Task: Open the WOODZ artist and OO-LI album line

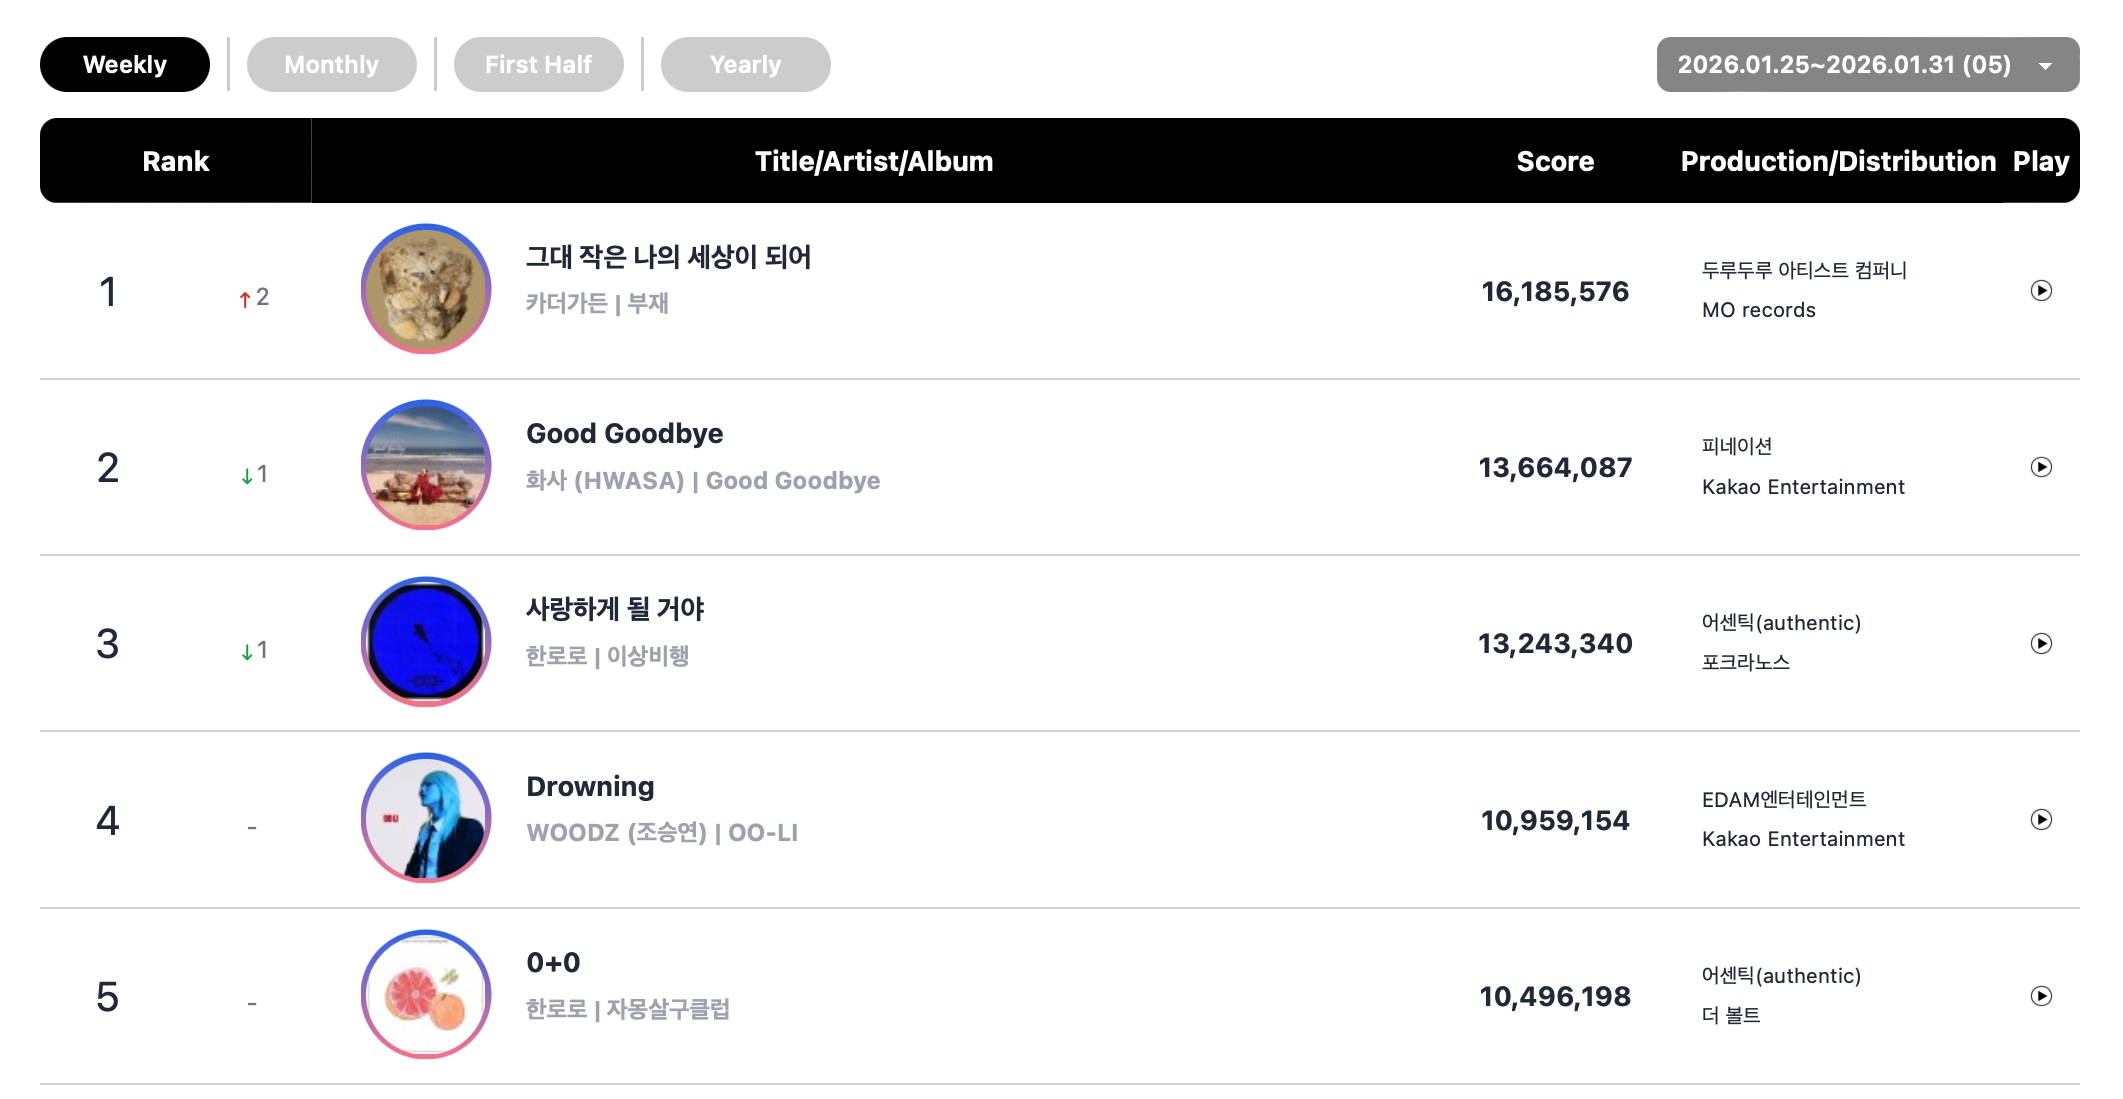Action: point(662,833)
